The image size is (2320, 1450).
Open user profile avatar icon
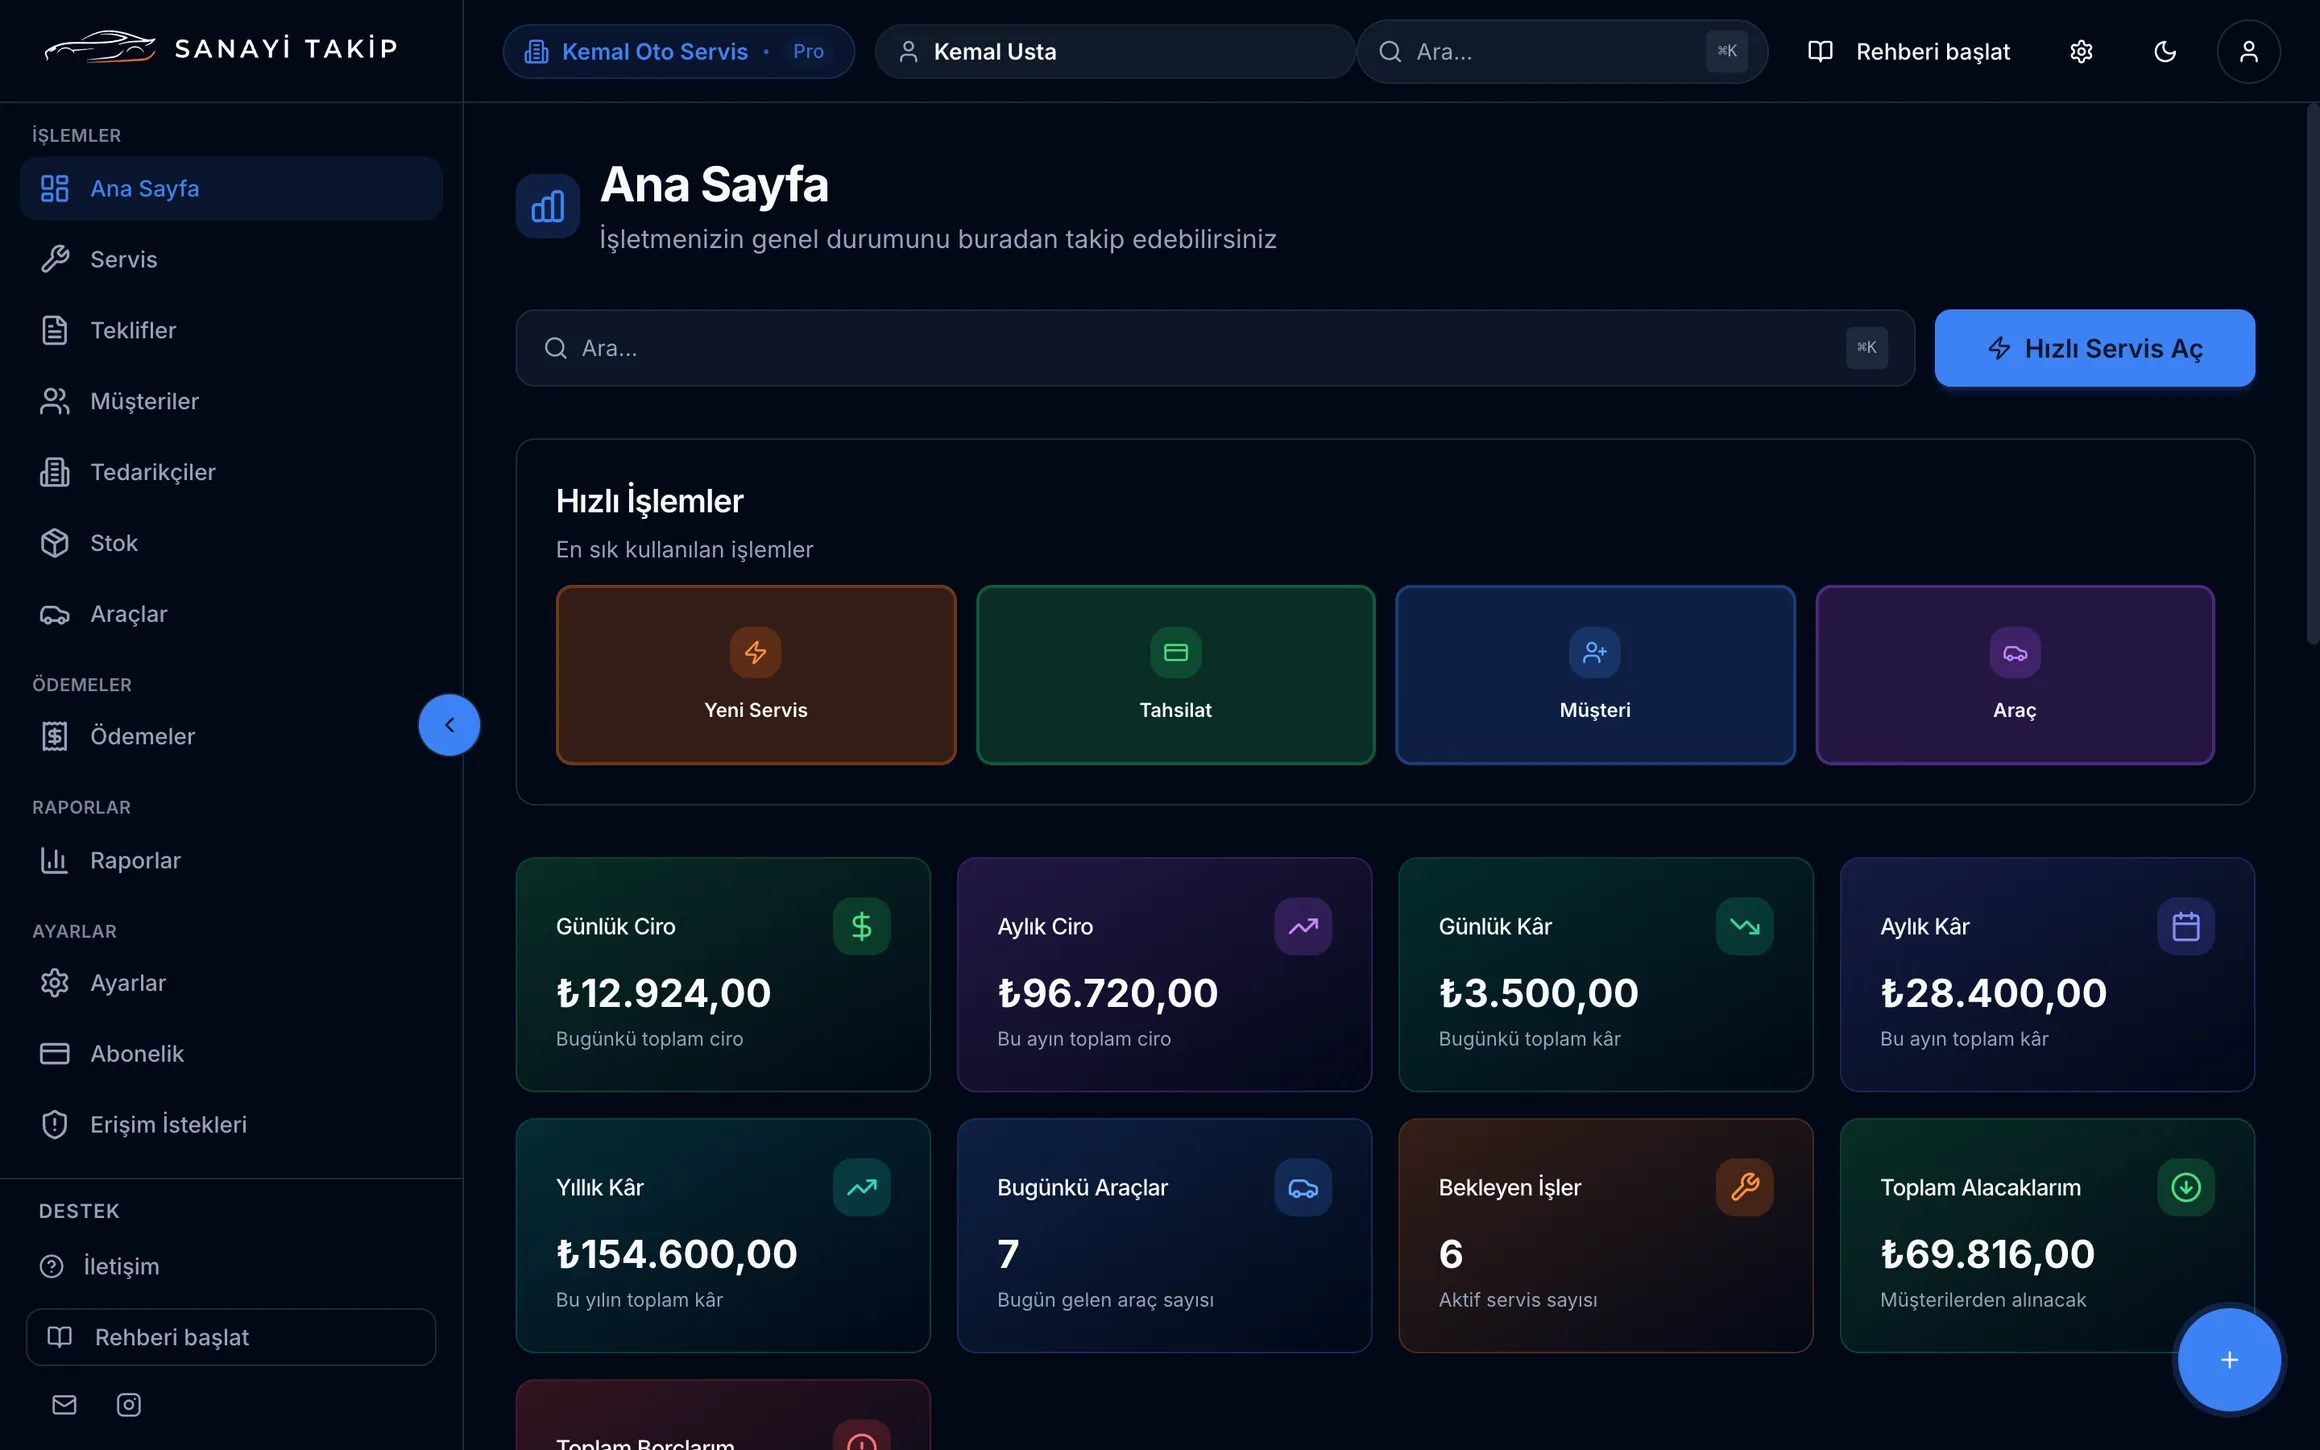click(2248, 51)
